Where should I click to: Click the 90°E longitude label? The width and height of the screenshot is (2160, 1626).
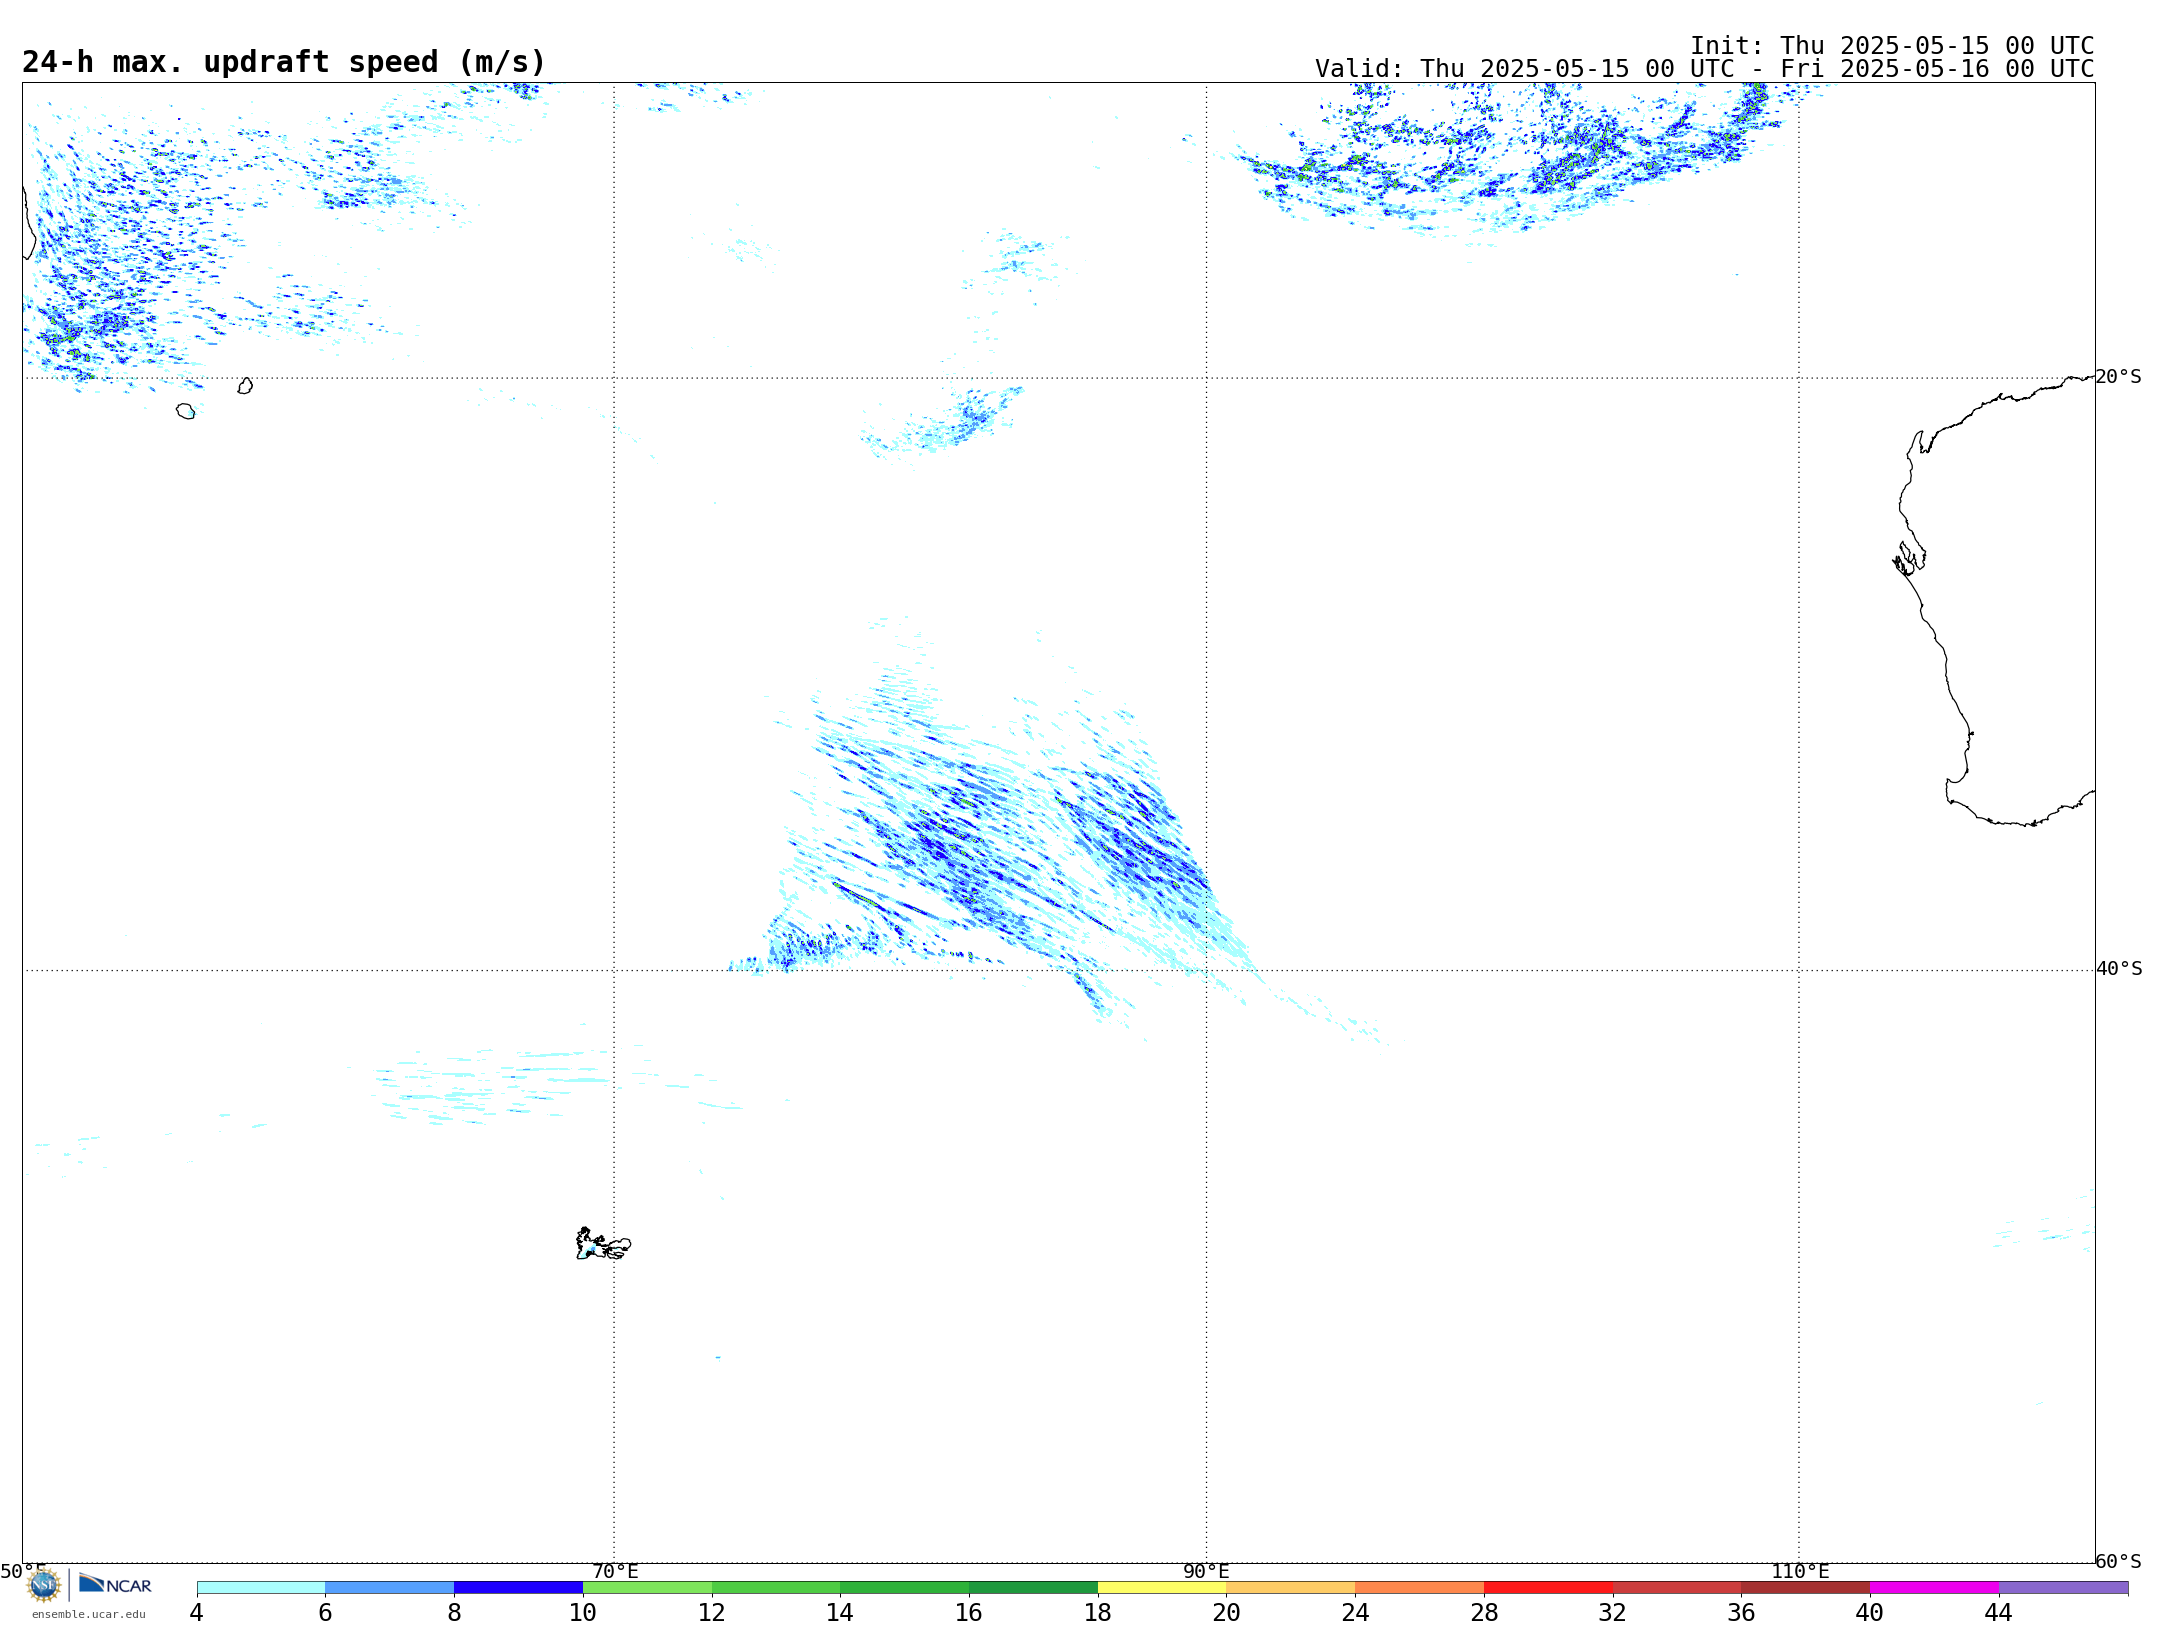pos(1206,1571)
